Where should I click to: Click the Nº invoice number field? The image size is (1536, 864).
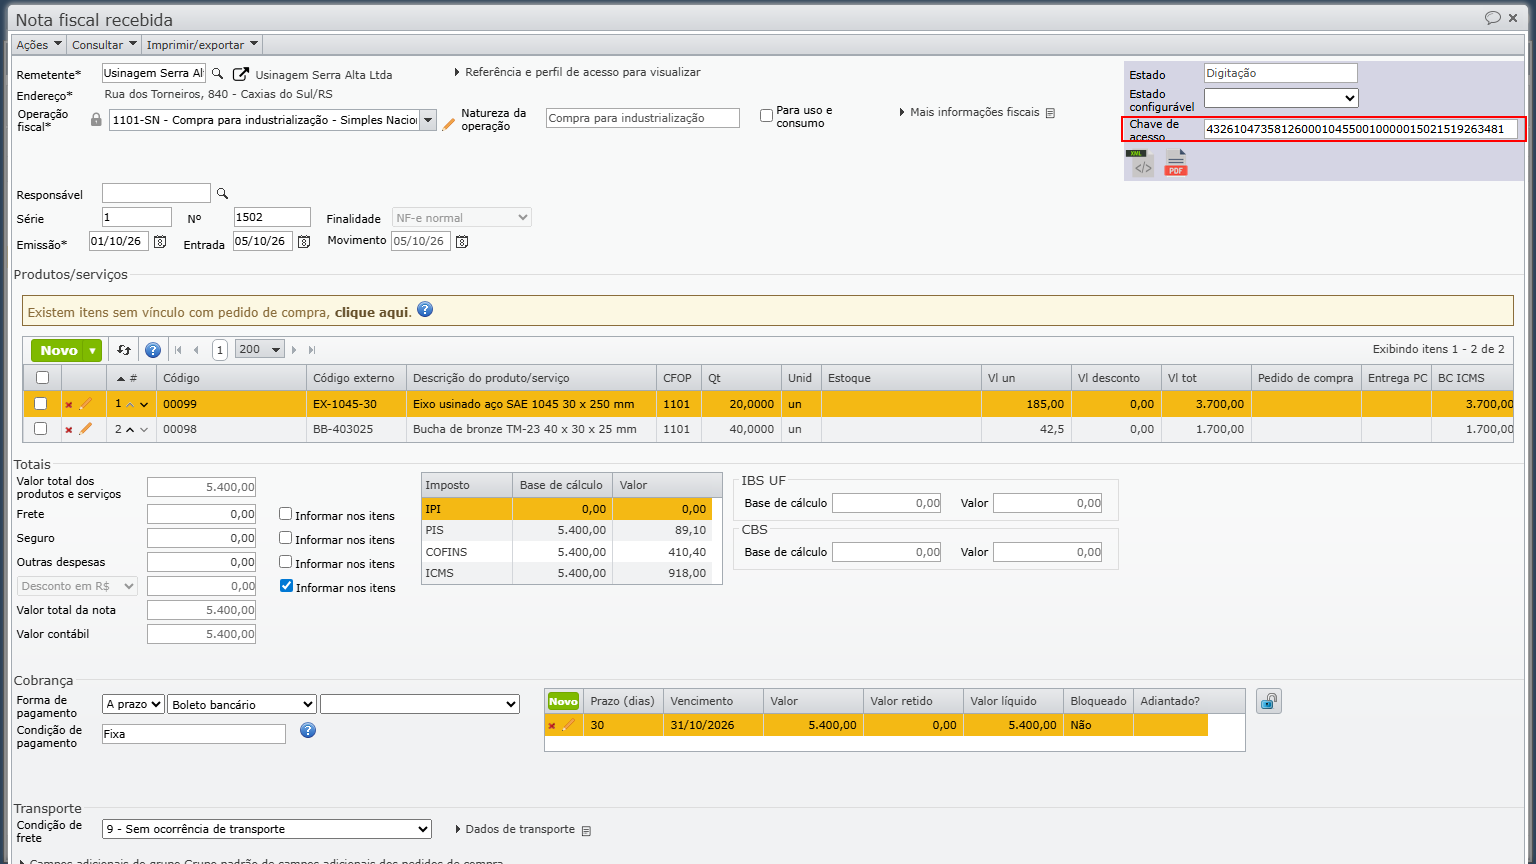pos(272,217)
